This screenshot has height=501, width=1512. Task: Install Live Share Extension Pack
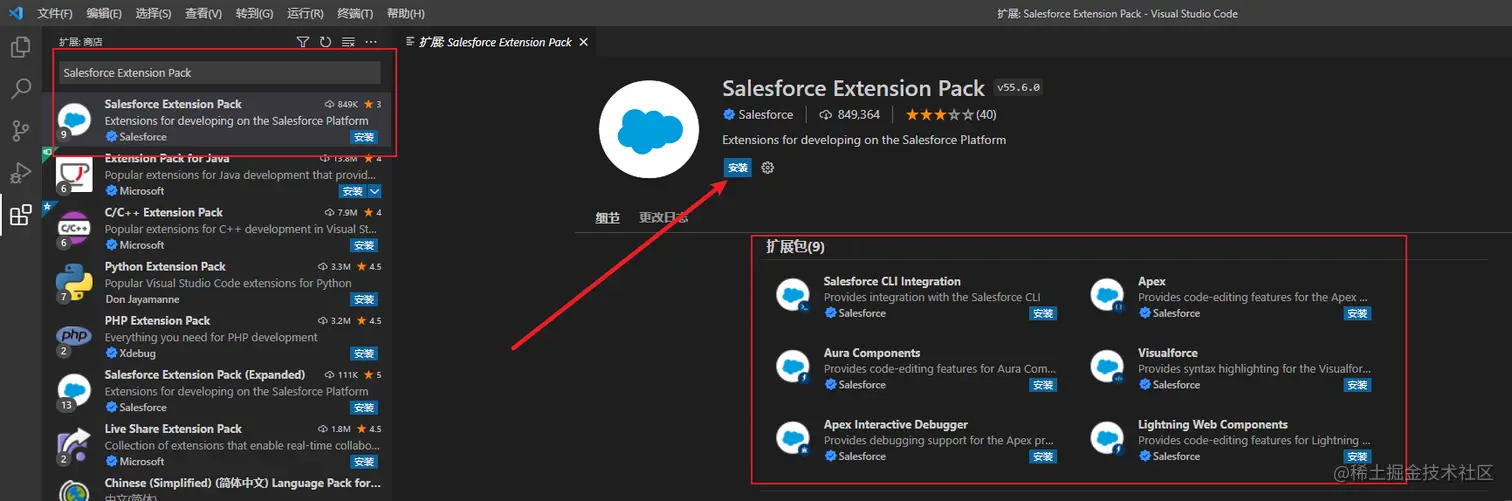click(364, 462)
